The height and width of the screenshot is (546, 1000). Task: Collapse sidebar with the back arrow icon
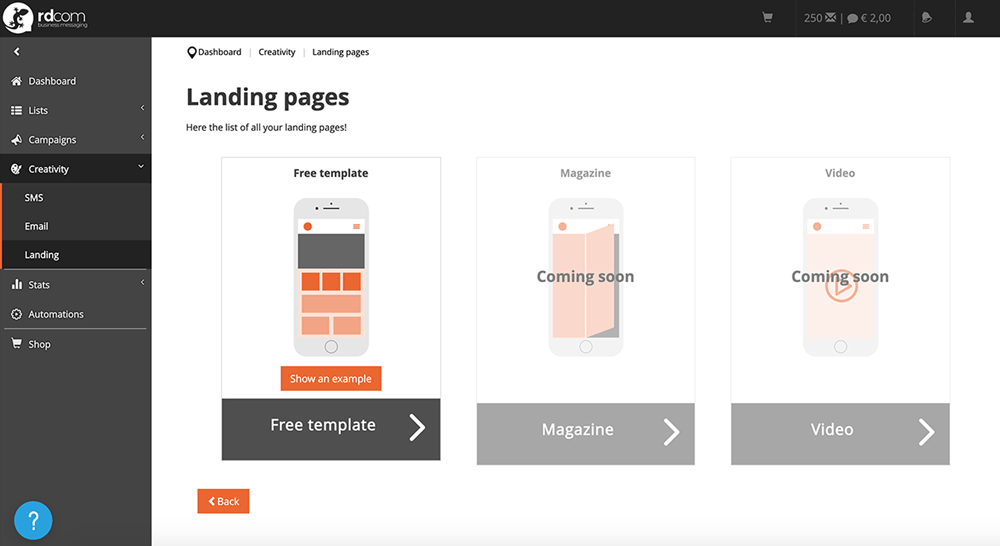(17, 51)
